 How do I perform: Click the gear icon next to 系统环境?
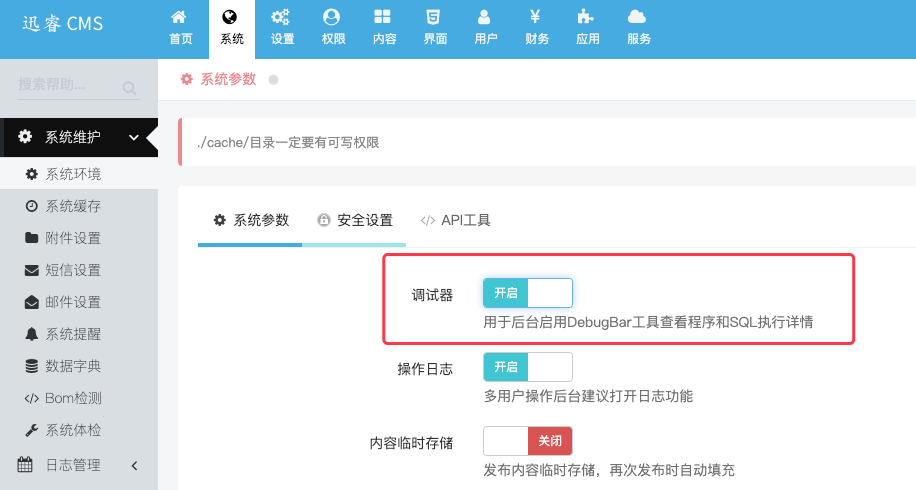point(32,174)
